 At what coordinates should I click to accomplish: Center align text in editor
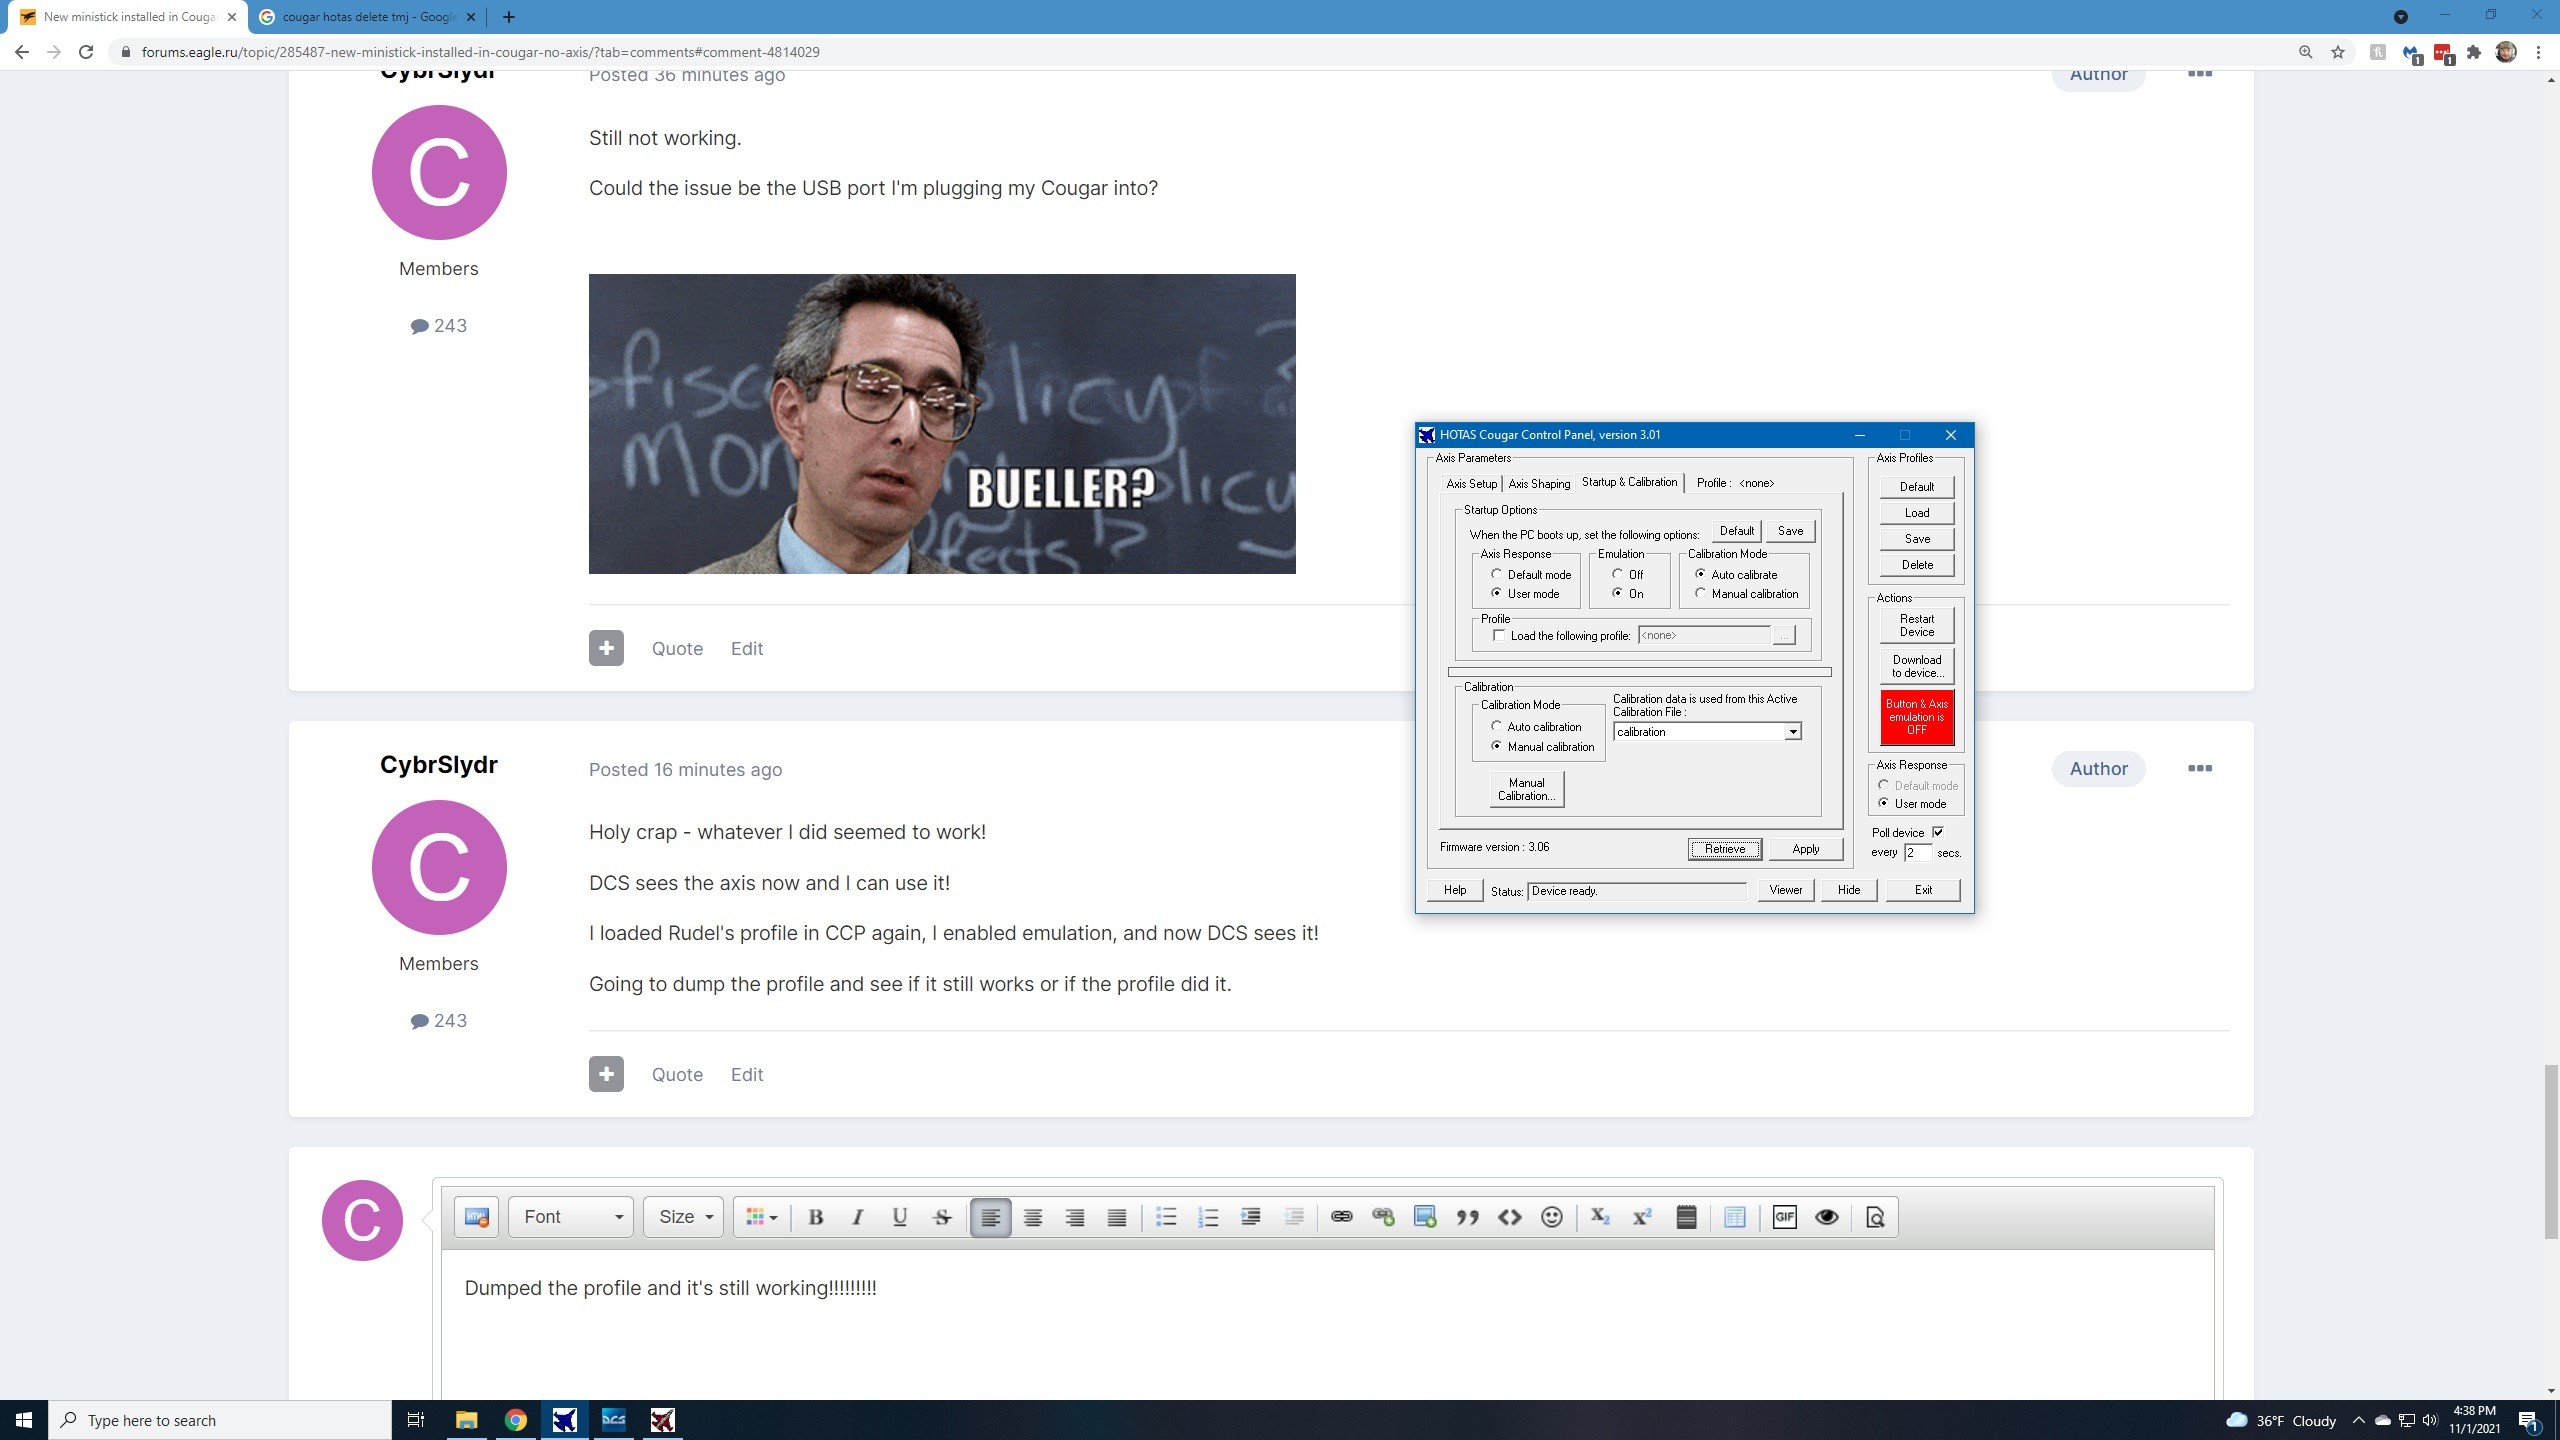pyautogui.click(x=1033, y=1217)
